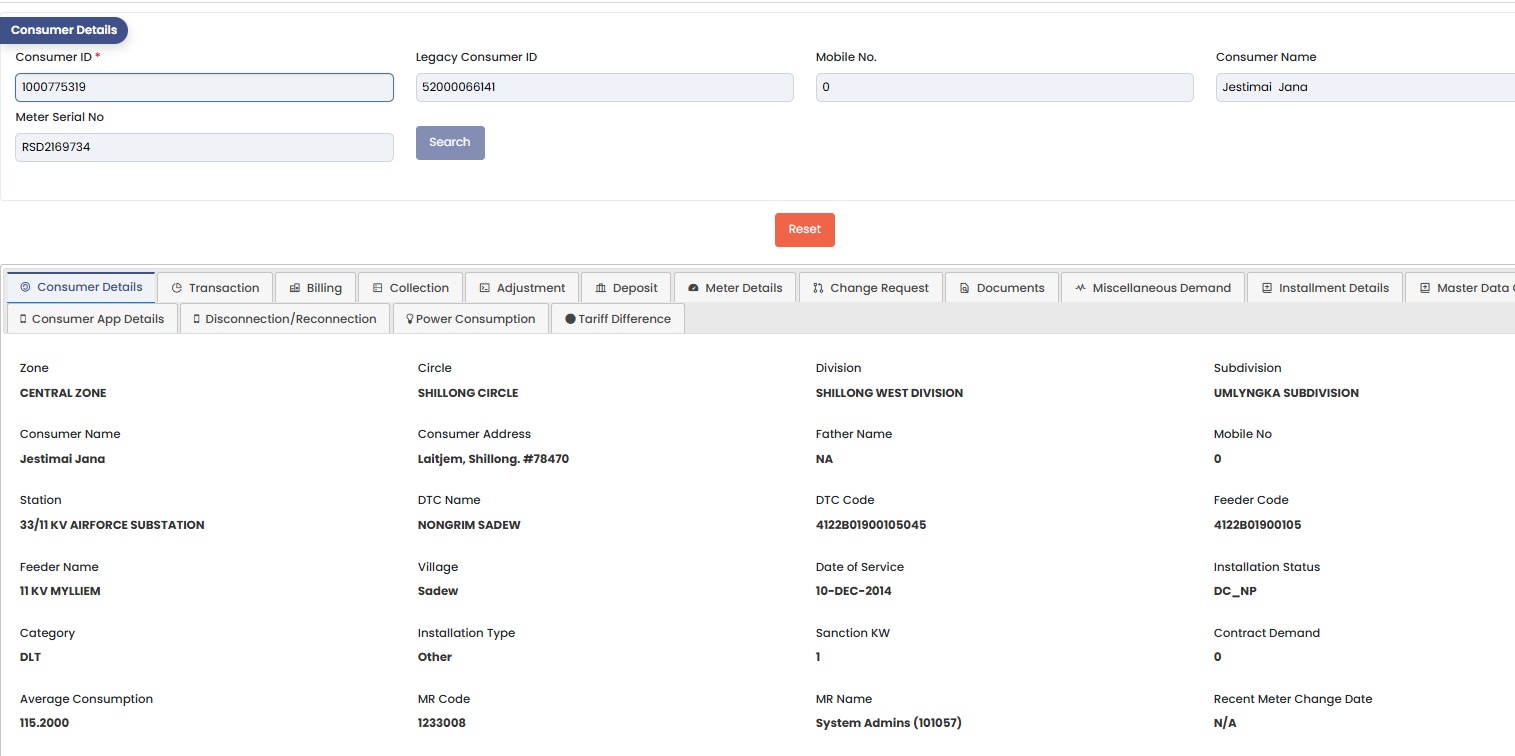Screen dimensions: 1515x756
Task: Switch to the Billing tab
Action: coord(315,288)
